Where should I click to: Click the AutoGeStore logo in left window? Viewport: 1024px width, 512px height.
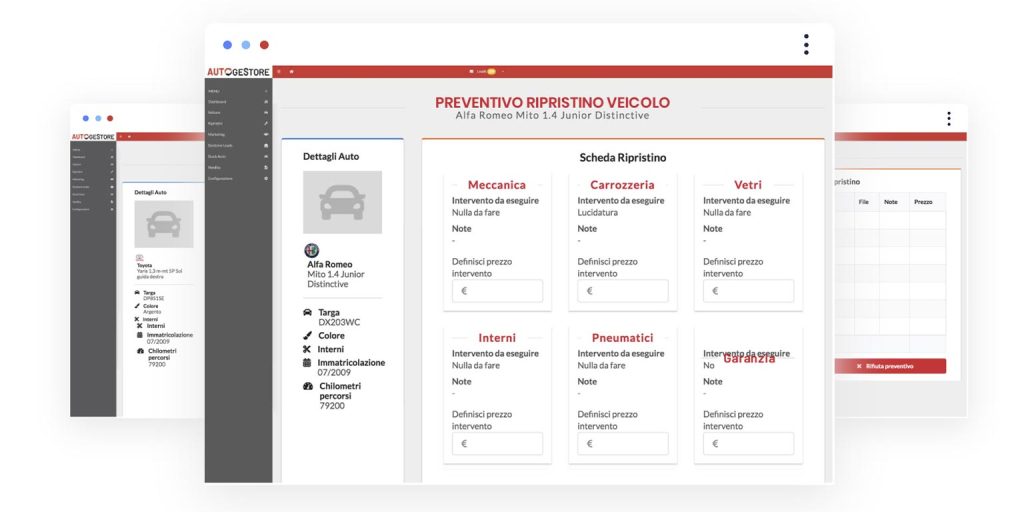click(93, 136)
